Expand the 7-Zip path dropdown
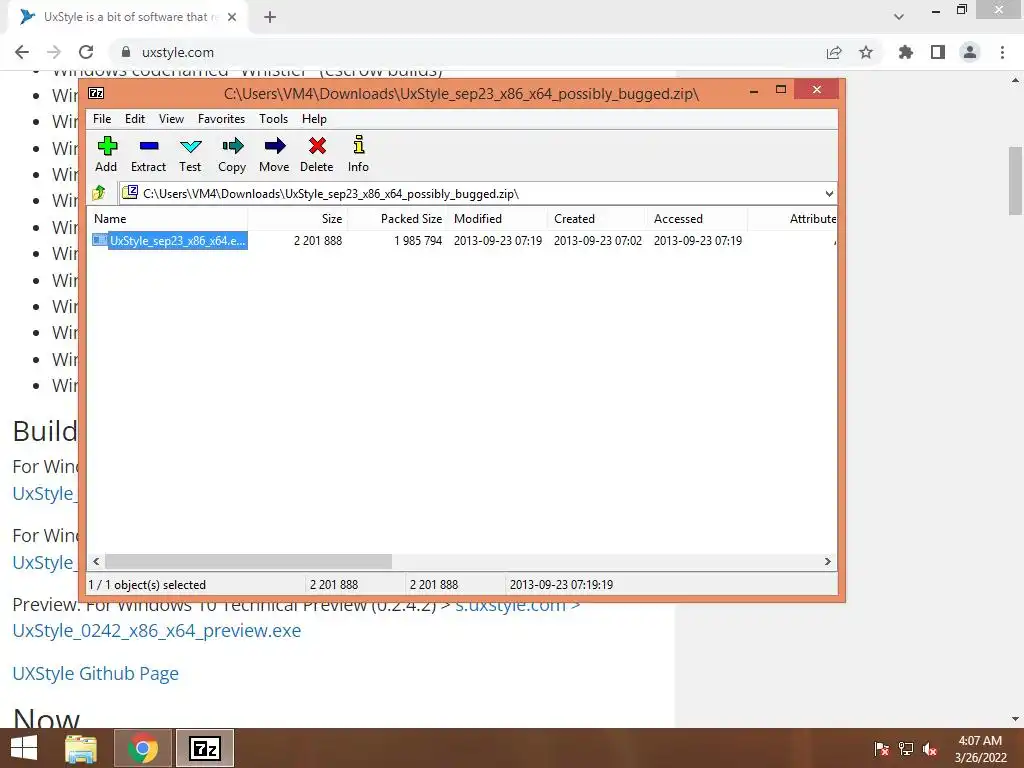Viewport: 1024px width, 768px height. [829, 193]
